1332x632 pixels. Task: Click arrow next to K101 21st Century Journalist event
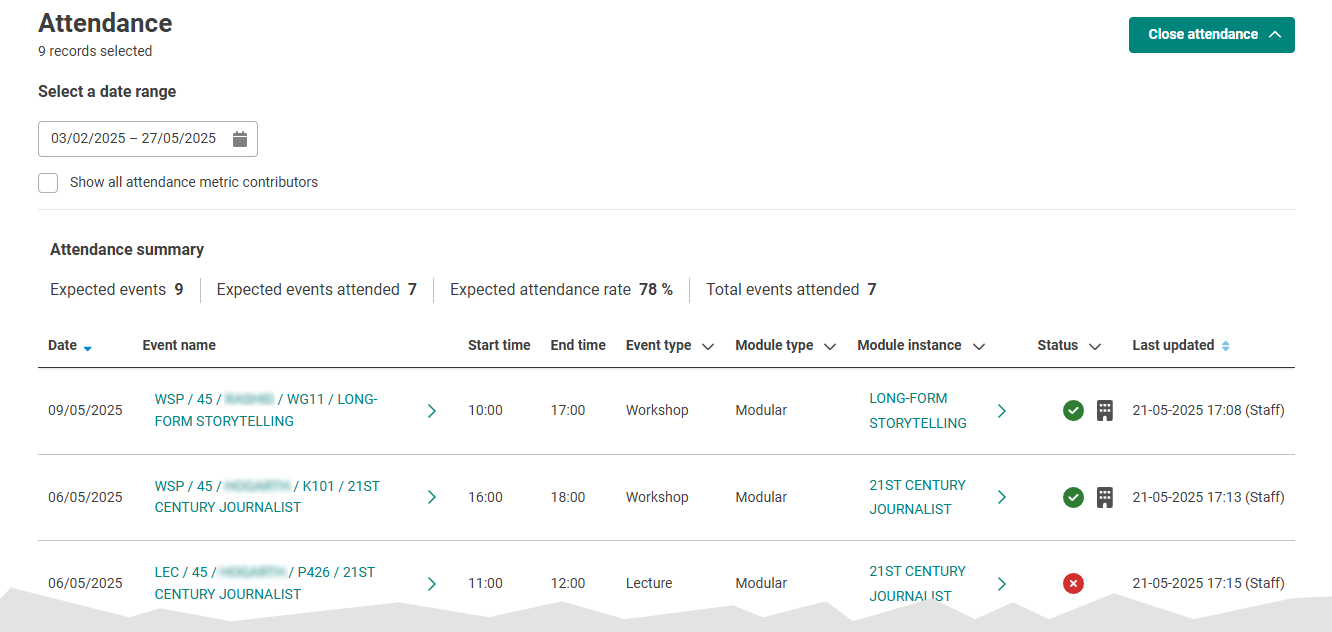(x=431, y=497)
